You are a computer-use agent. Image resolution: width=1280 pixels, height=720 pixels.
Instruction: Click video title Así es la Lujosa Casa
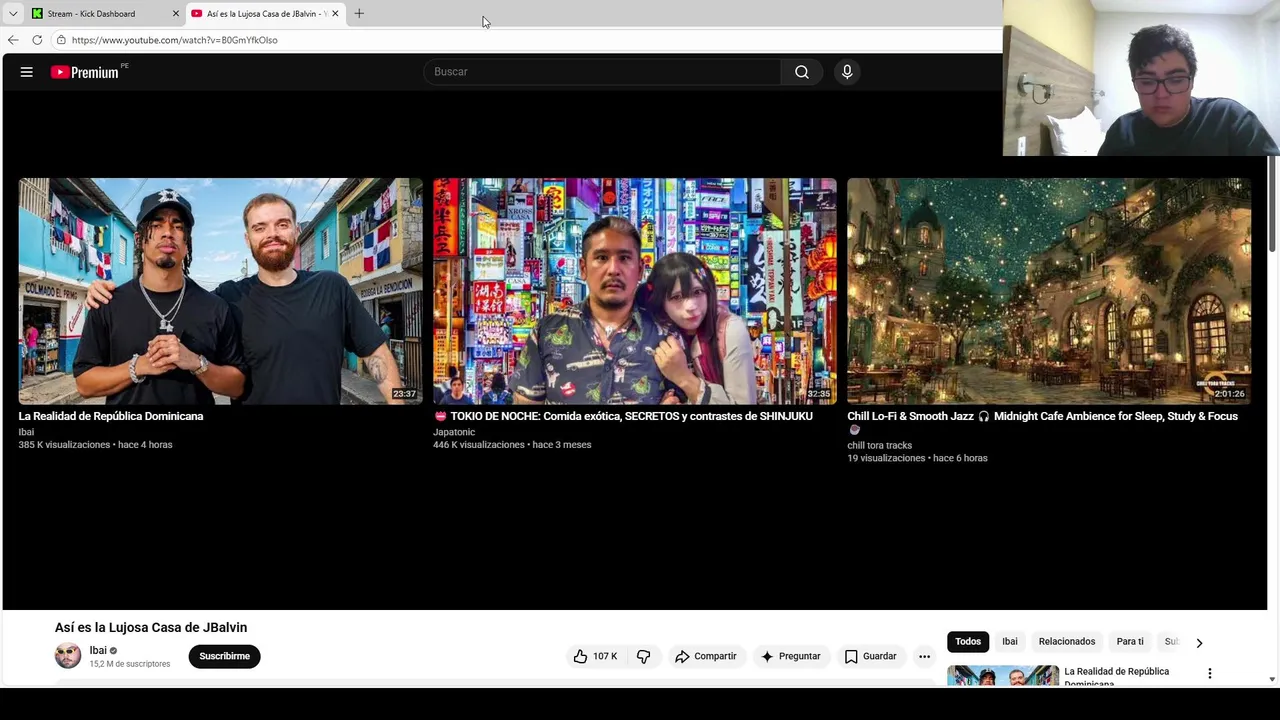[151, 627]
